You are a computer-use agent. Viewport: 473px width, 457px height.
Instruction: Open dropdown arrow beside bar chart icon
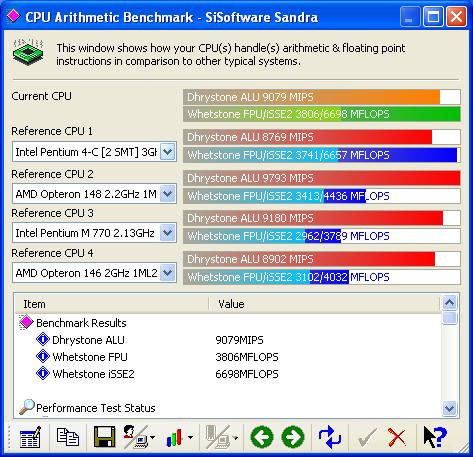tap(190, 437)
